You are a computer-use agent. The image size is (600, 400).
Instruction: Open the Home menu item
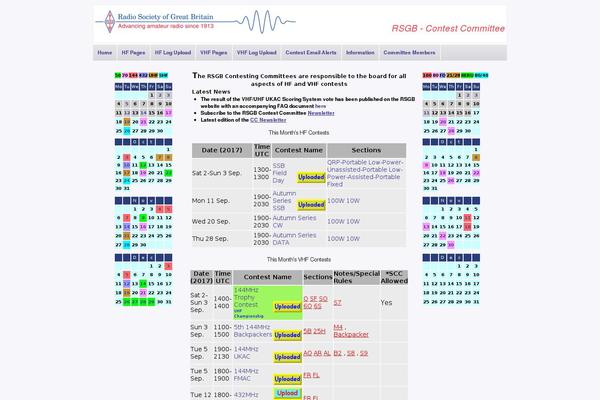pos(104,53)
